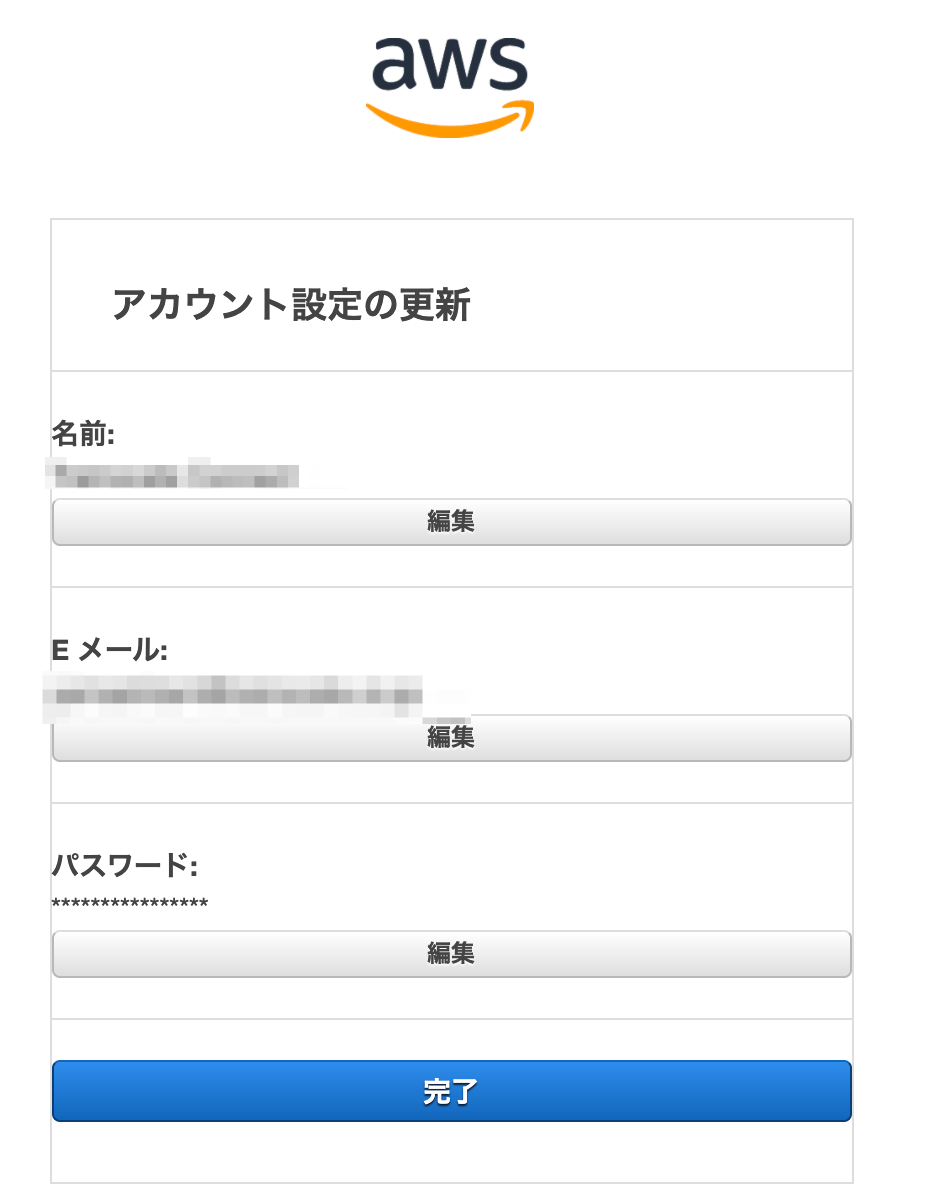The image size is (930, 1196).
Task: Open password editing with the パスワード 編集 button
Action: click(452, 953)
